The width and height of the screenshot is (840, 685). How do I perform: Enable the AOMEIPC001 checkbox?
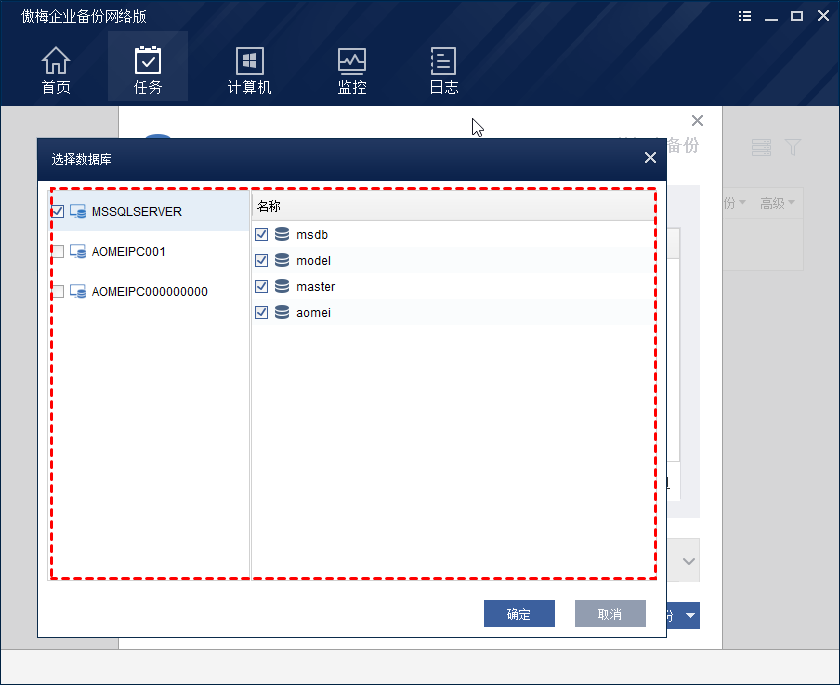(57, 251)
